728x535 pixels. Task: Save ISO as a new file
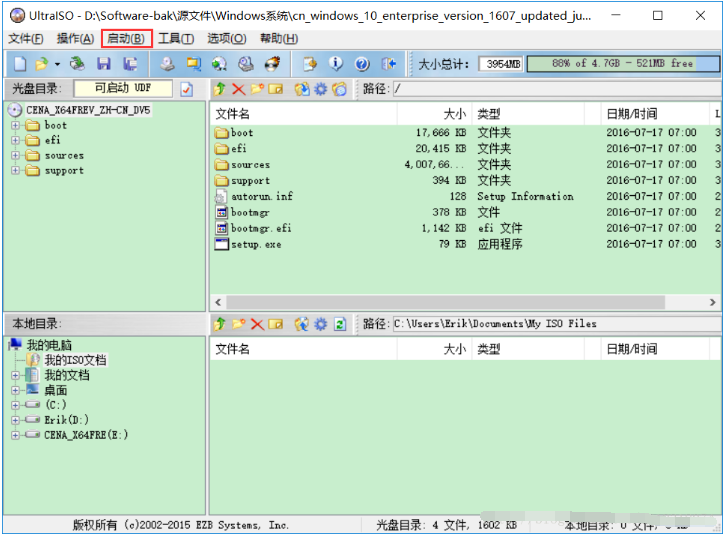click(130, 64)
